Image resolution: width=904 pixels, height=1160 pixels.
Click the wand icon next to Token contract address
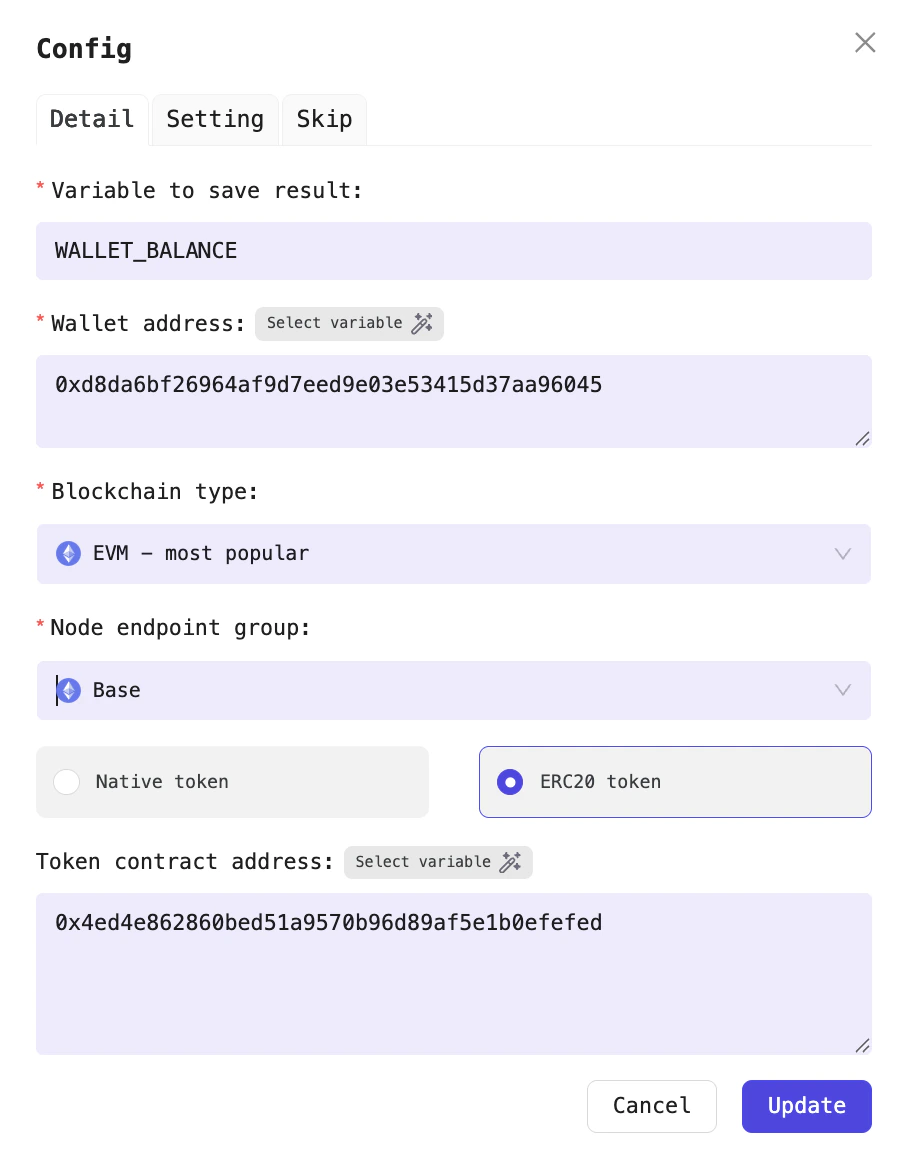click(511, 862)
